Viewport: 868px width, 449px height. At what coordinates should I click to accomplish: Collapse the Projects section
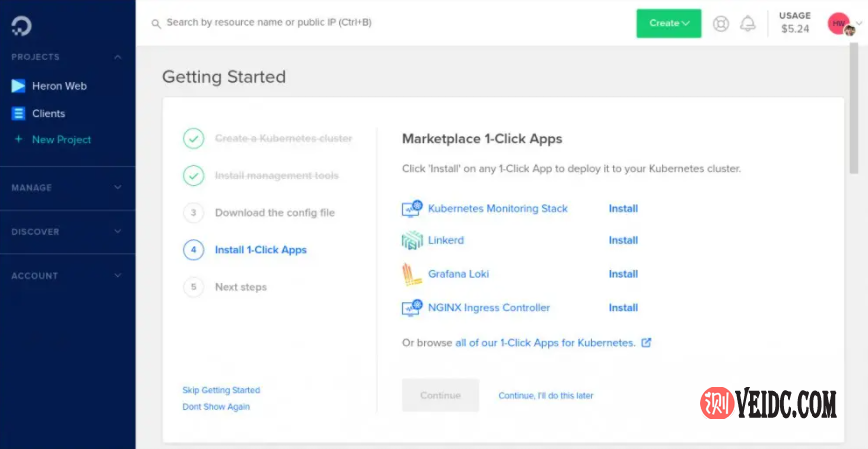click(x=118, y=57)
